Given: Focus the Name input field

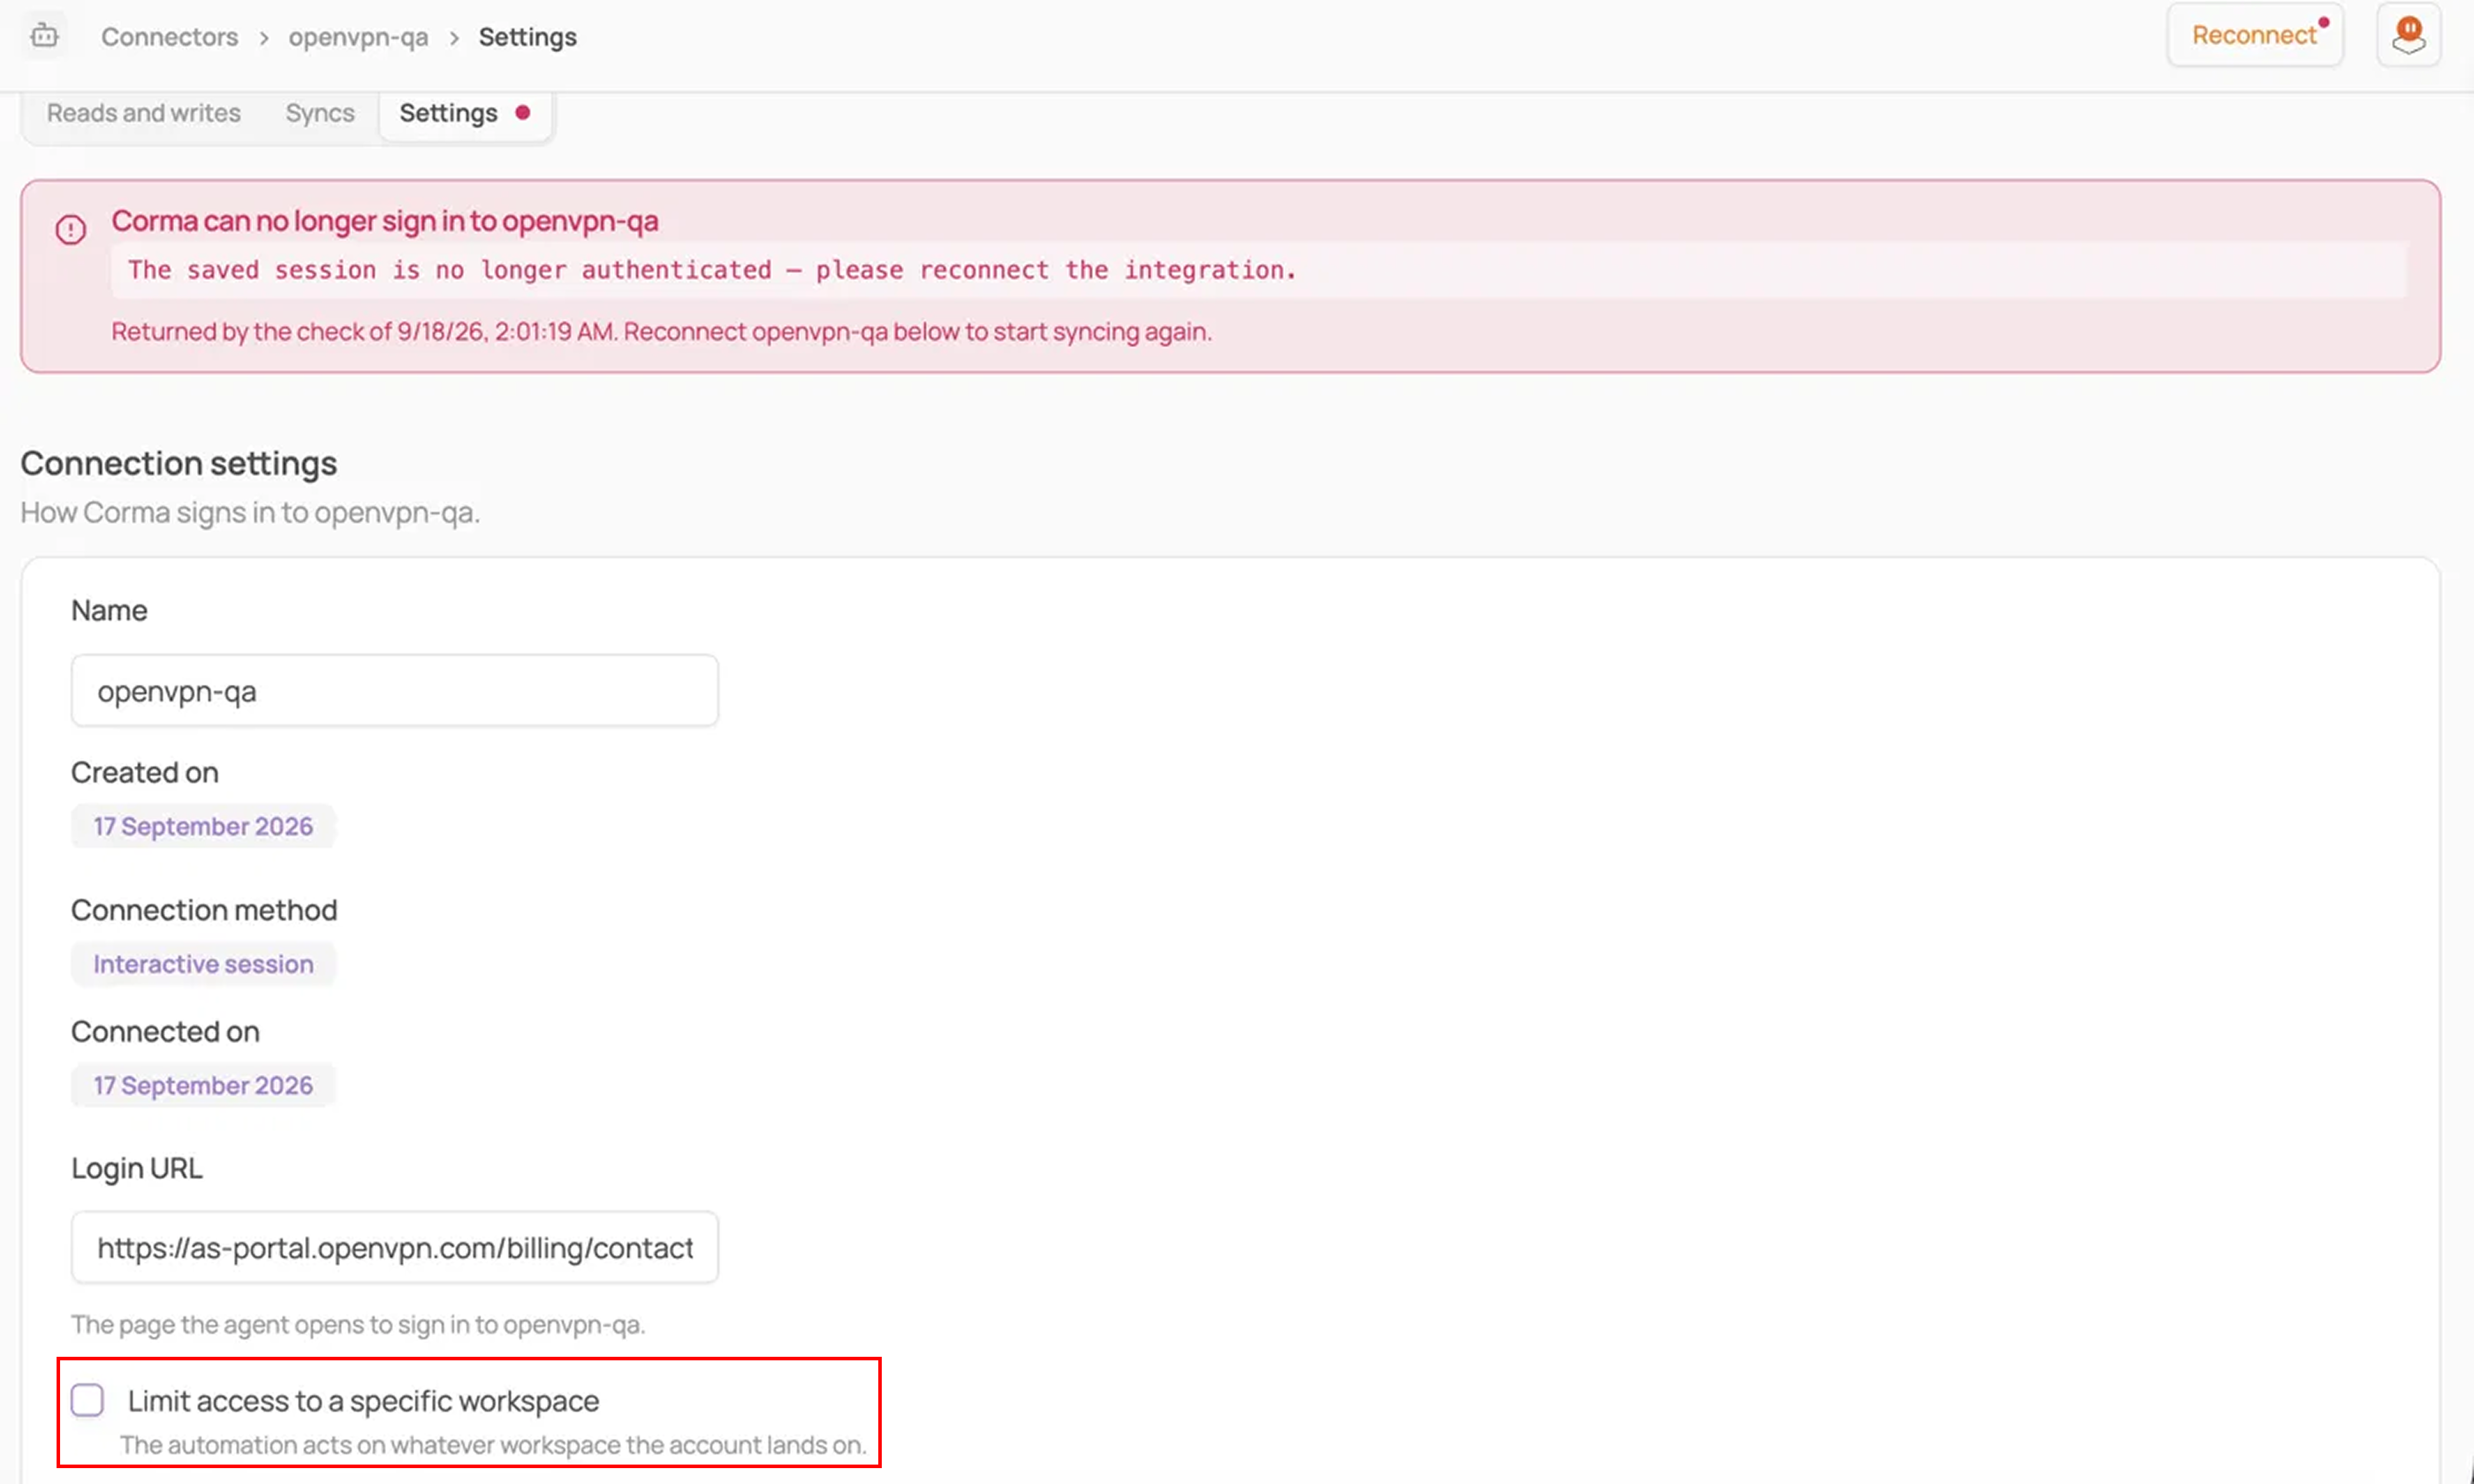Looking at the screenshot, I should pyautogui.click(x=394, y=691).
